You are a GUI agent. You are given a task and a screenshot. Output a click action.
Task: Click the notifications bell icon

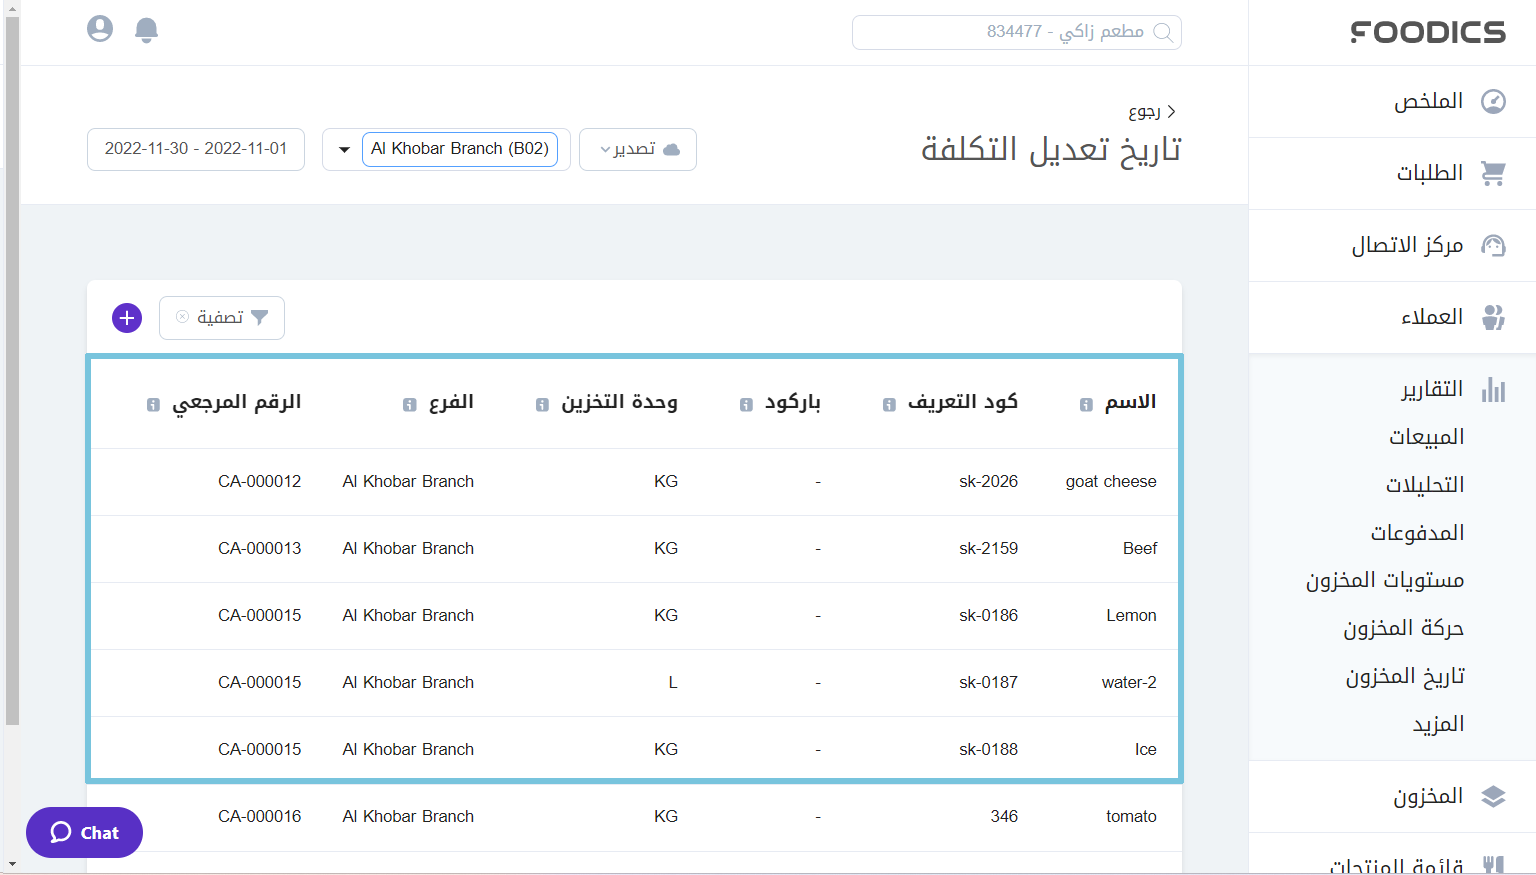[146, 30]
